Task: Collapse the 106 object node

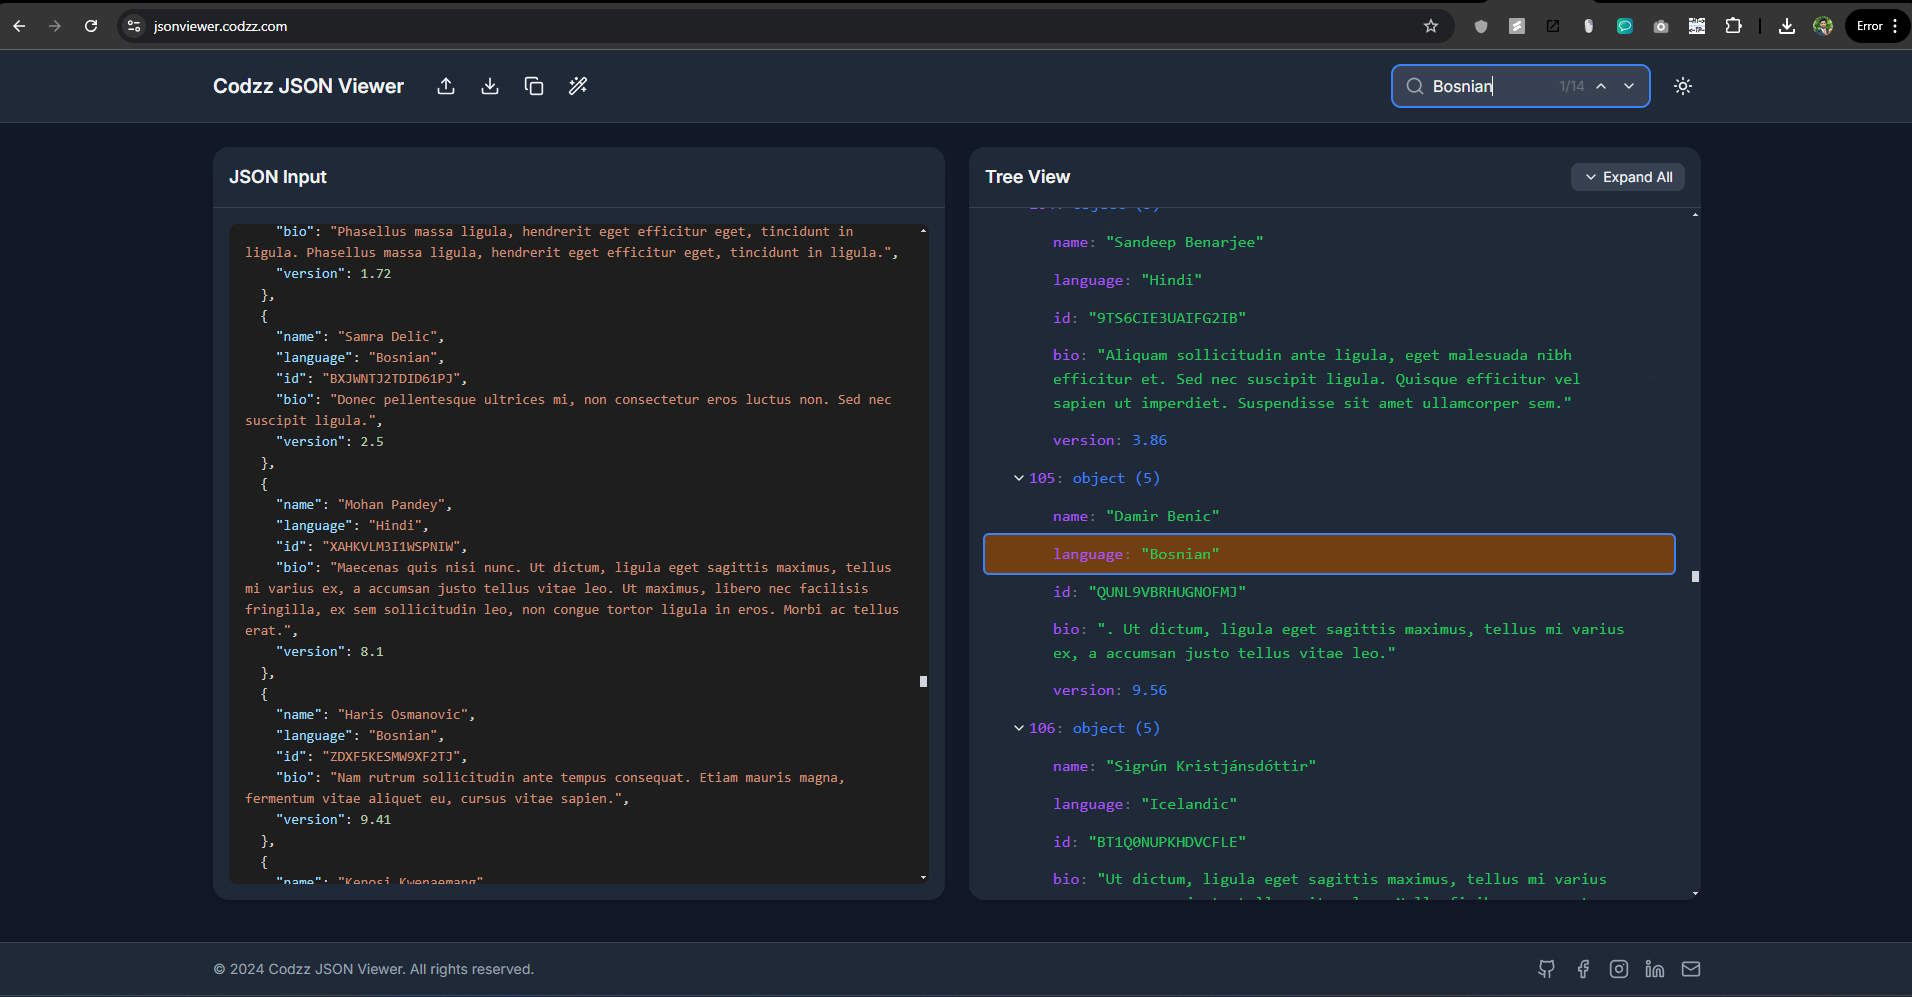Action: pos(1019,728)
